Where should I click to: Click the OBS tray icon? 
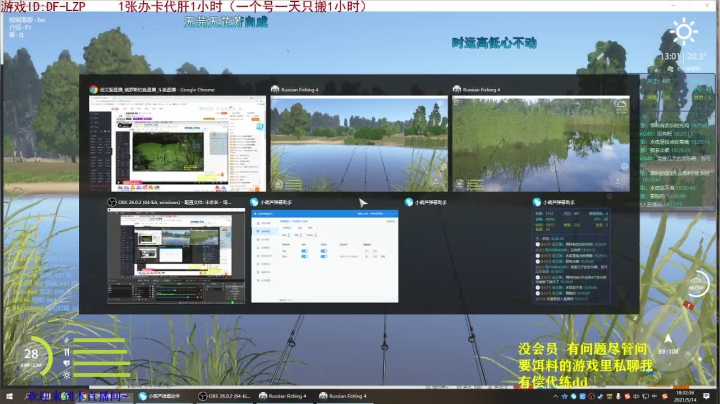coord(591,397)
